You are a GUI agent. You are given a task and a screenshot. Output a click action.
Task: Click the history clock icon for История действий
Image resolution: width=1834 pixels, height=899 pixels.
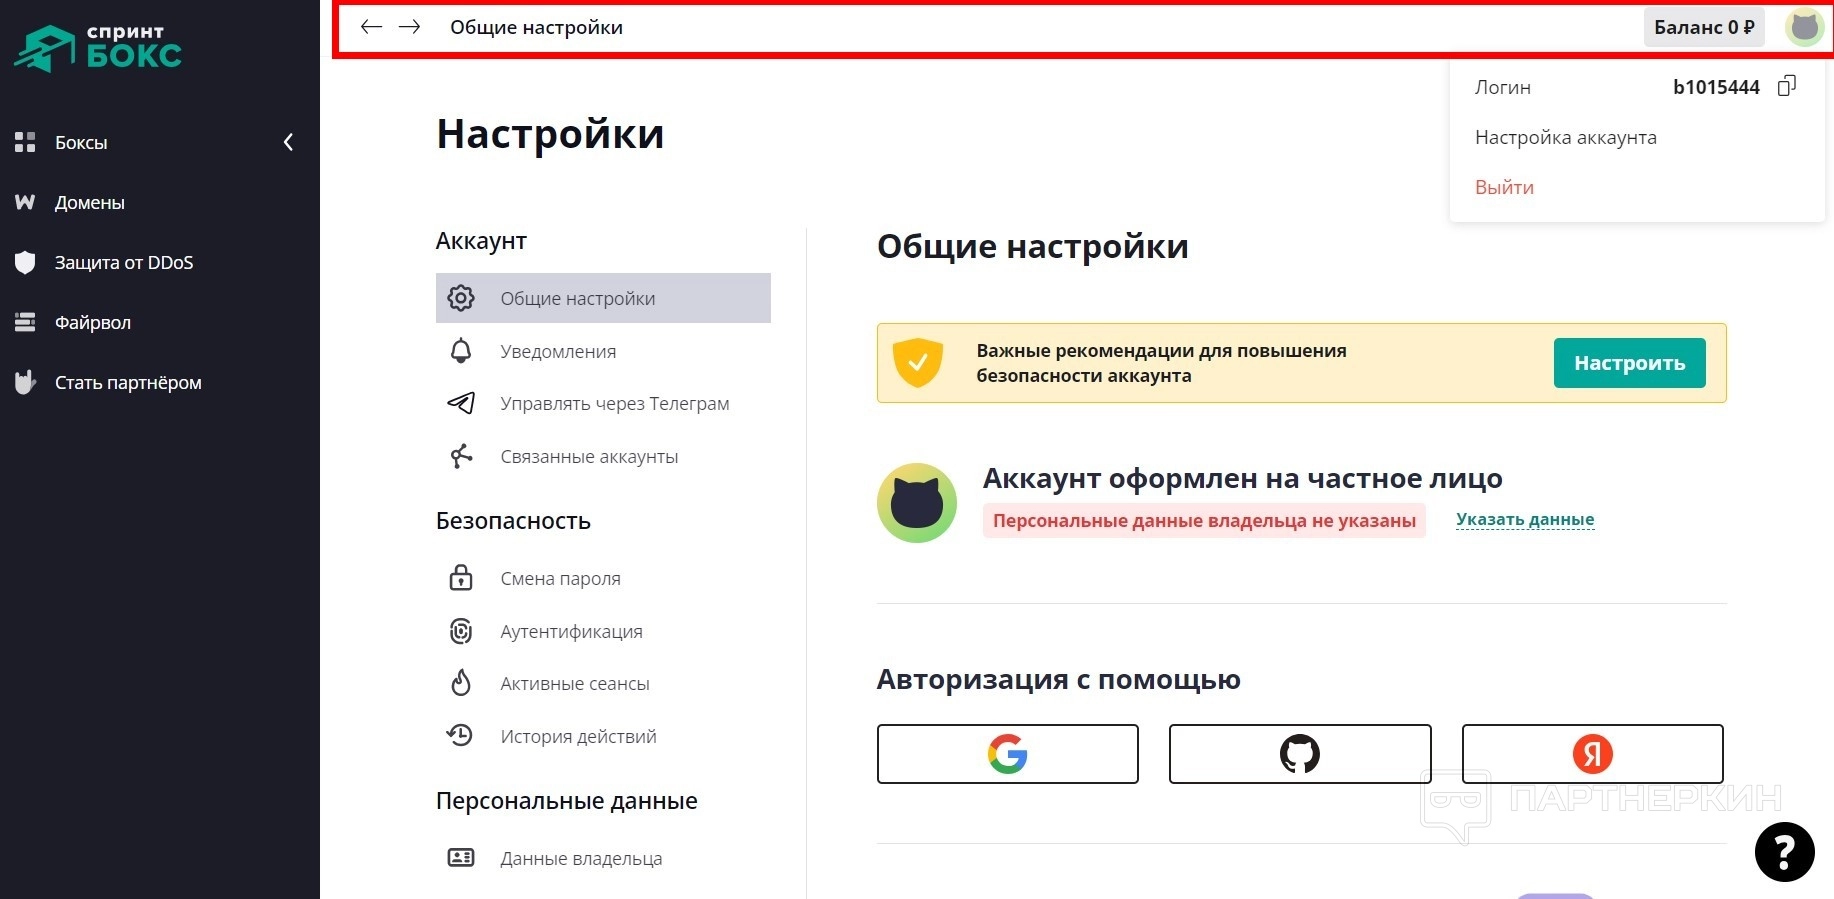pyautogui.click(x=460, y=736)
